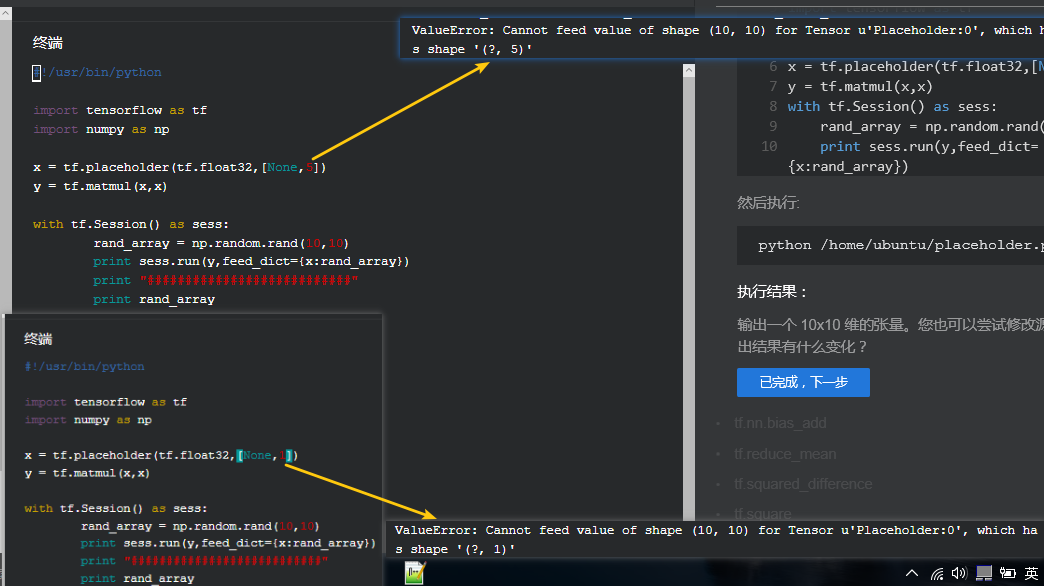1044x586 pixels.
Task: Expand hidden system tray icons chevron
Action: point(912,573)
